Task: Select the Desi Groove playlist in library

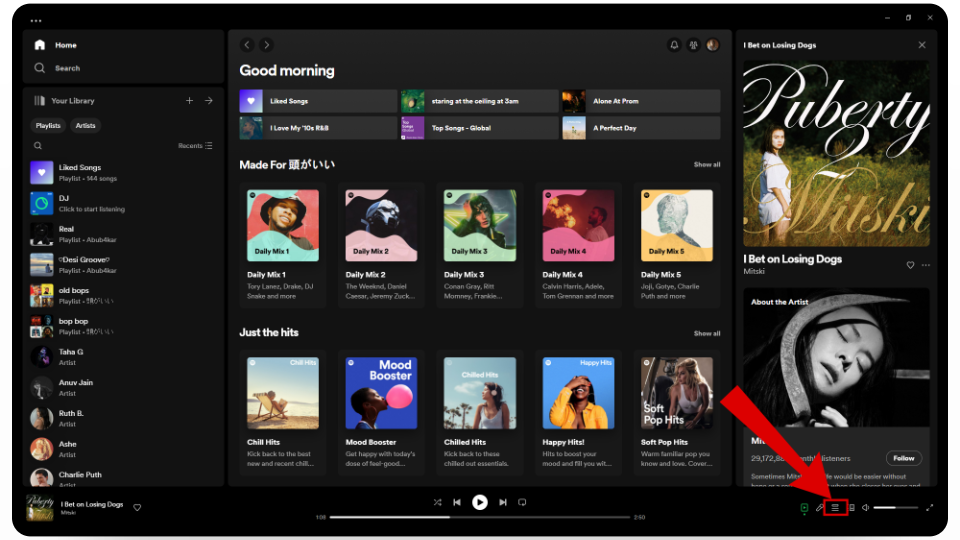Action: (122, 264)
